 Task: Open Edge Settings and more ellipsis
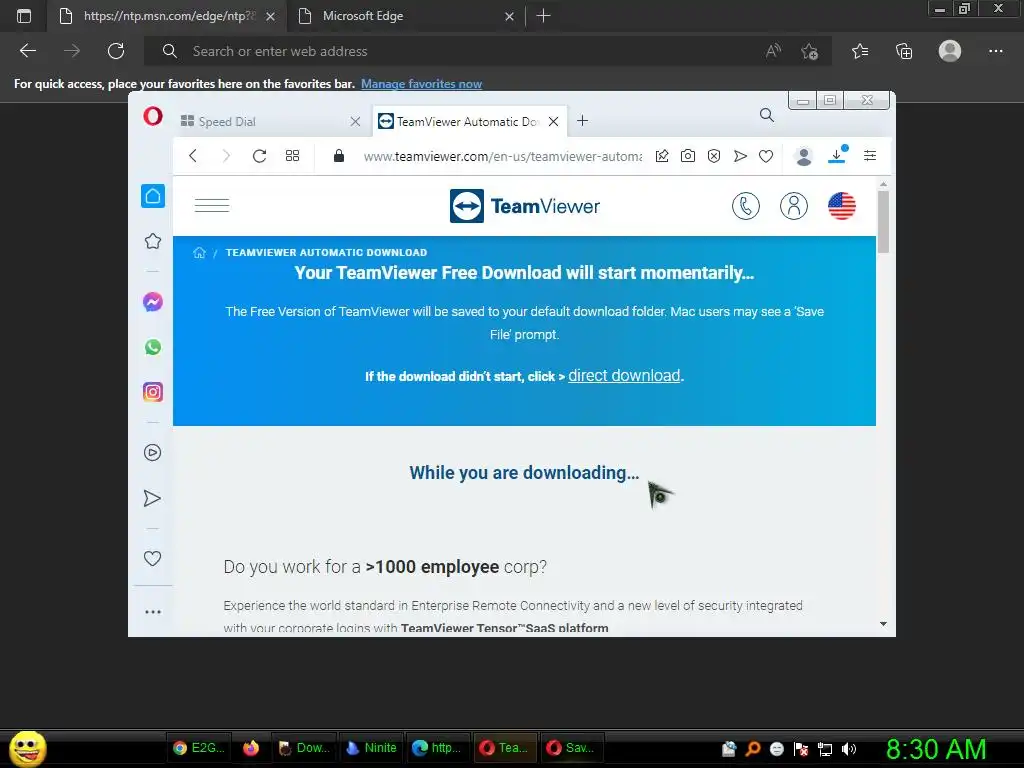[x=995, y=51]
